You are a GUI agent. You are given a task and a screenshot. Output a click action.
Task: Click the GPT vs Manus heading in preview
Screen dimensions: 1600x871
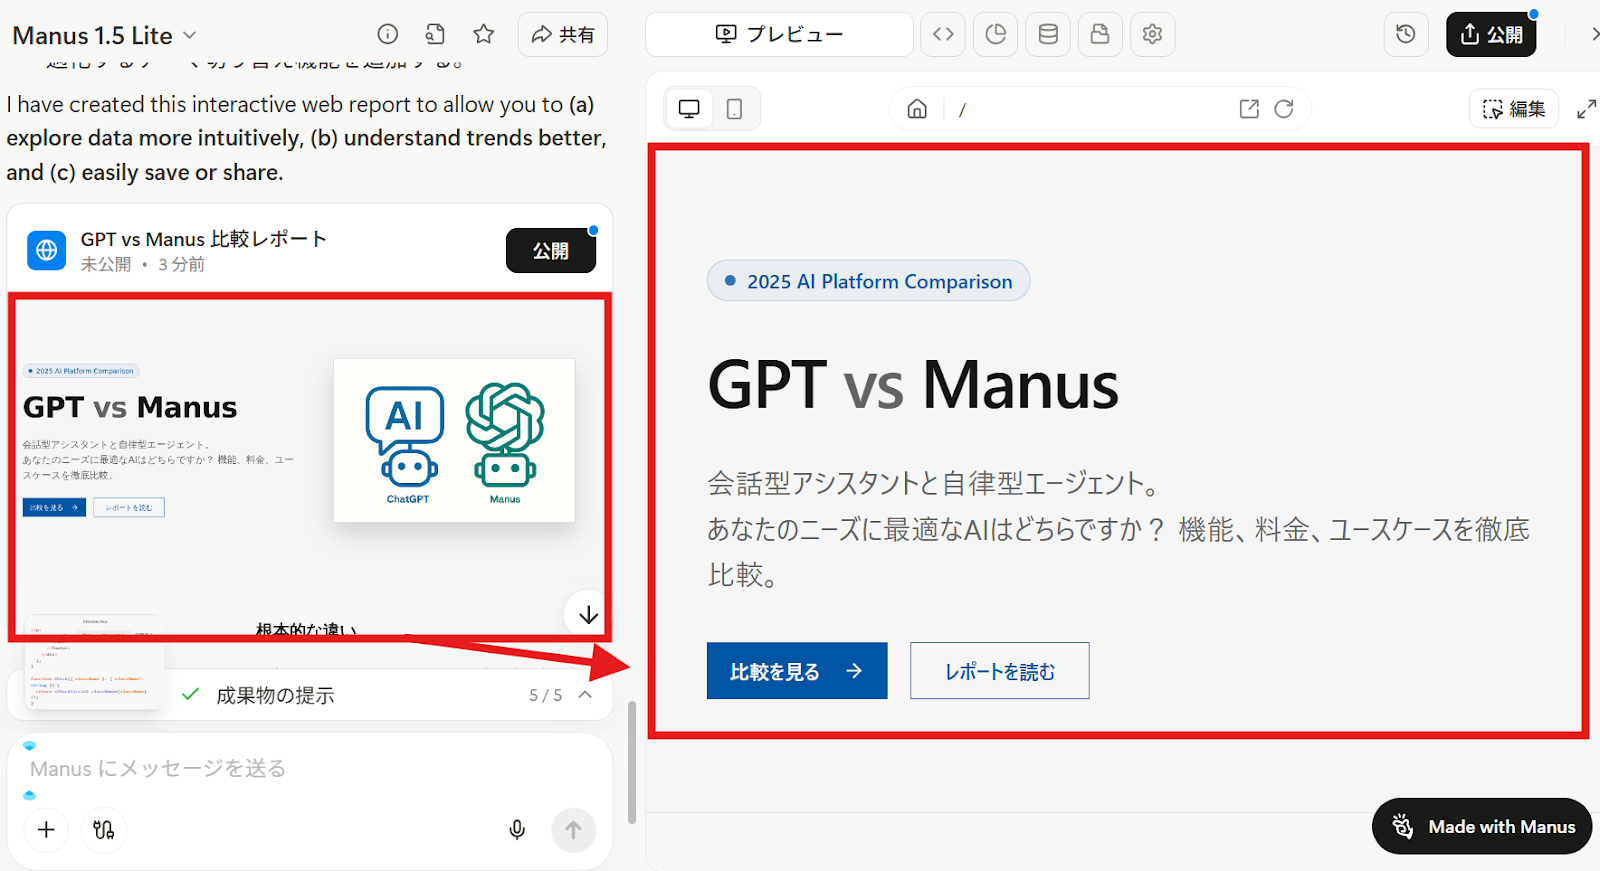pyautogui.click(x=913, y=385)
